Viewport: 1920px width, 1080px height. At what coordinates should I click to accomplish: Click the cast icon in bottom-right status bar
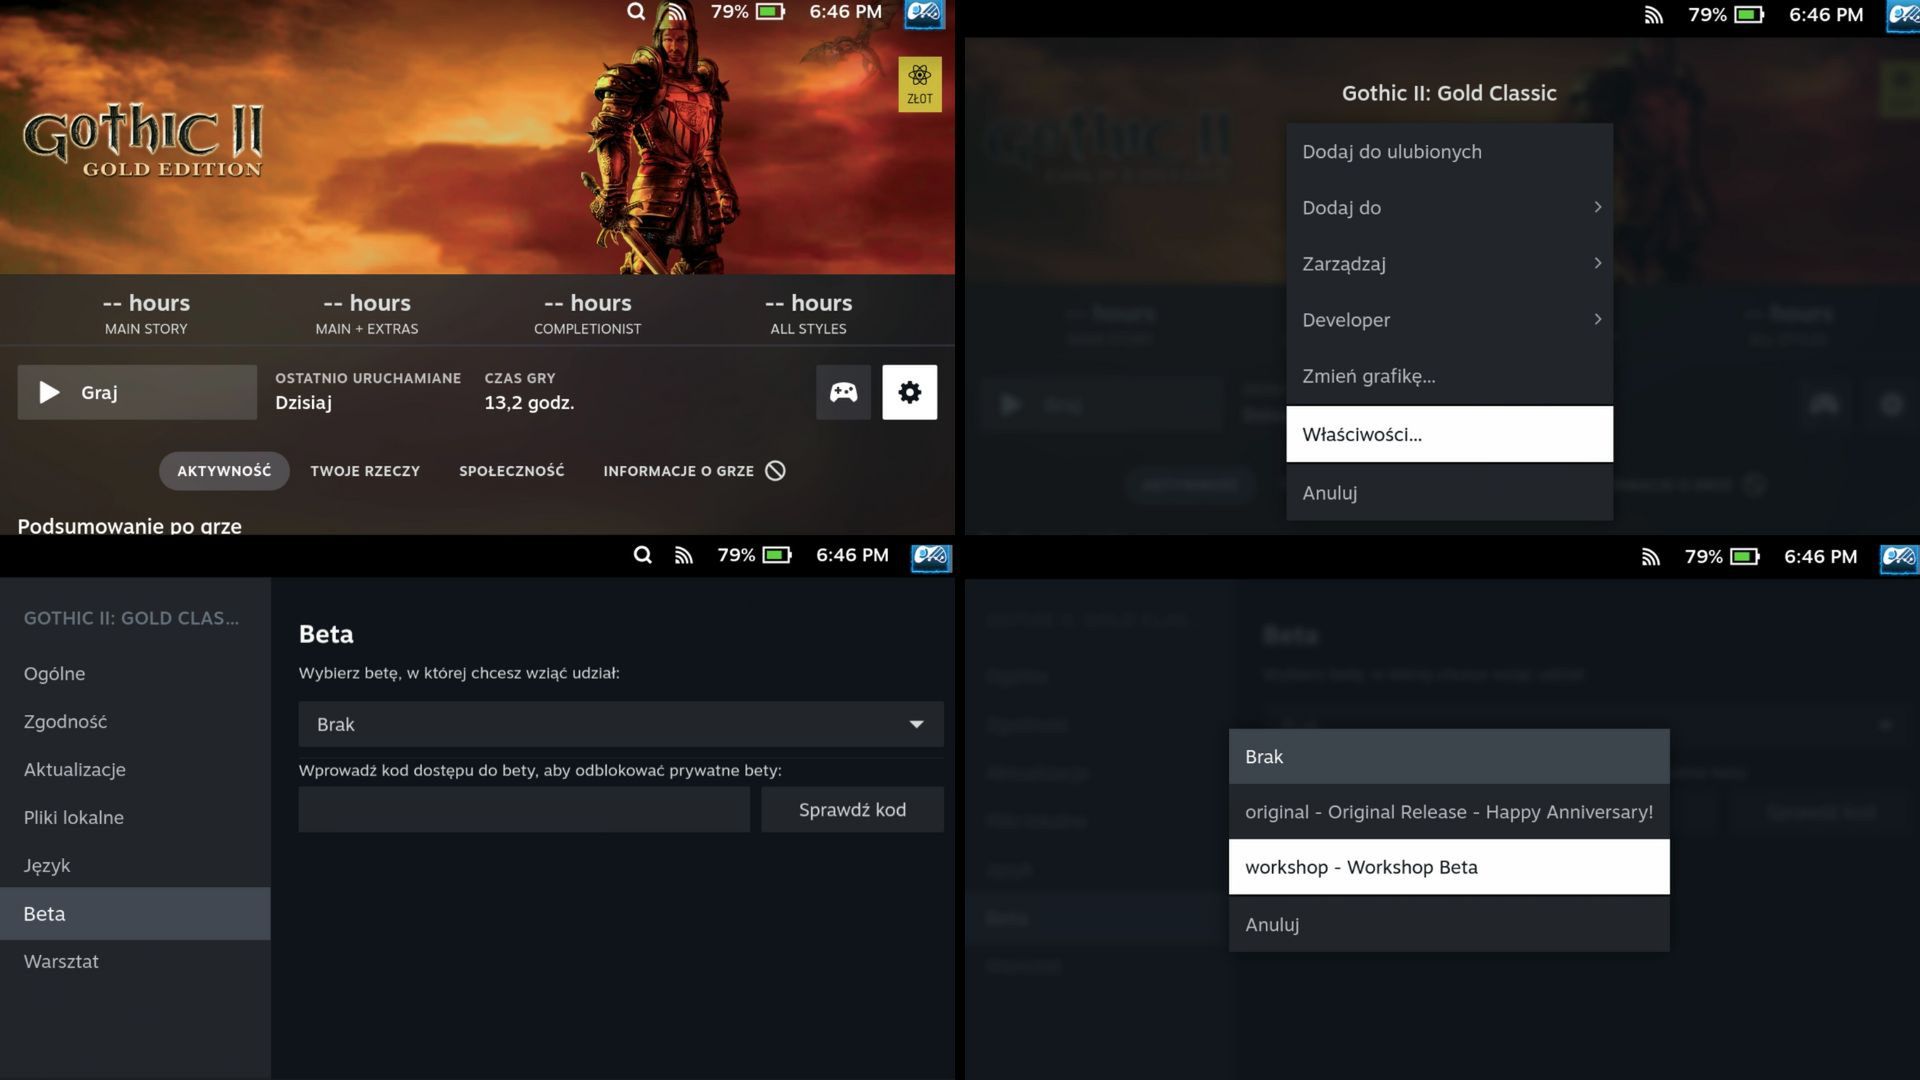coord(1650,557)
